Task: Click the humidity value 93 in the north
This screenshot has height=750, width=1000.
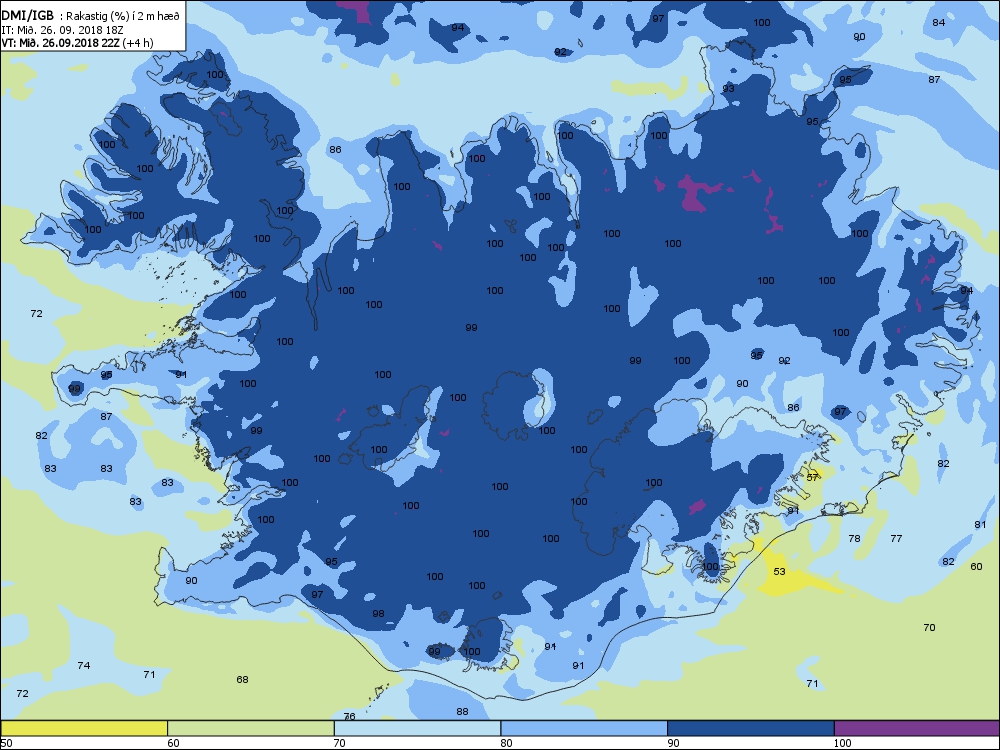Action: [x=728, y=89]
